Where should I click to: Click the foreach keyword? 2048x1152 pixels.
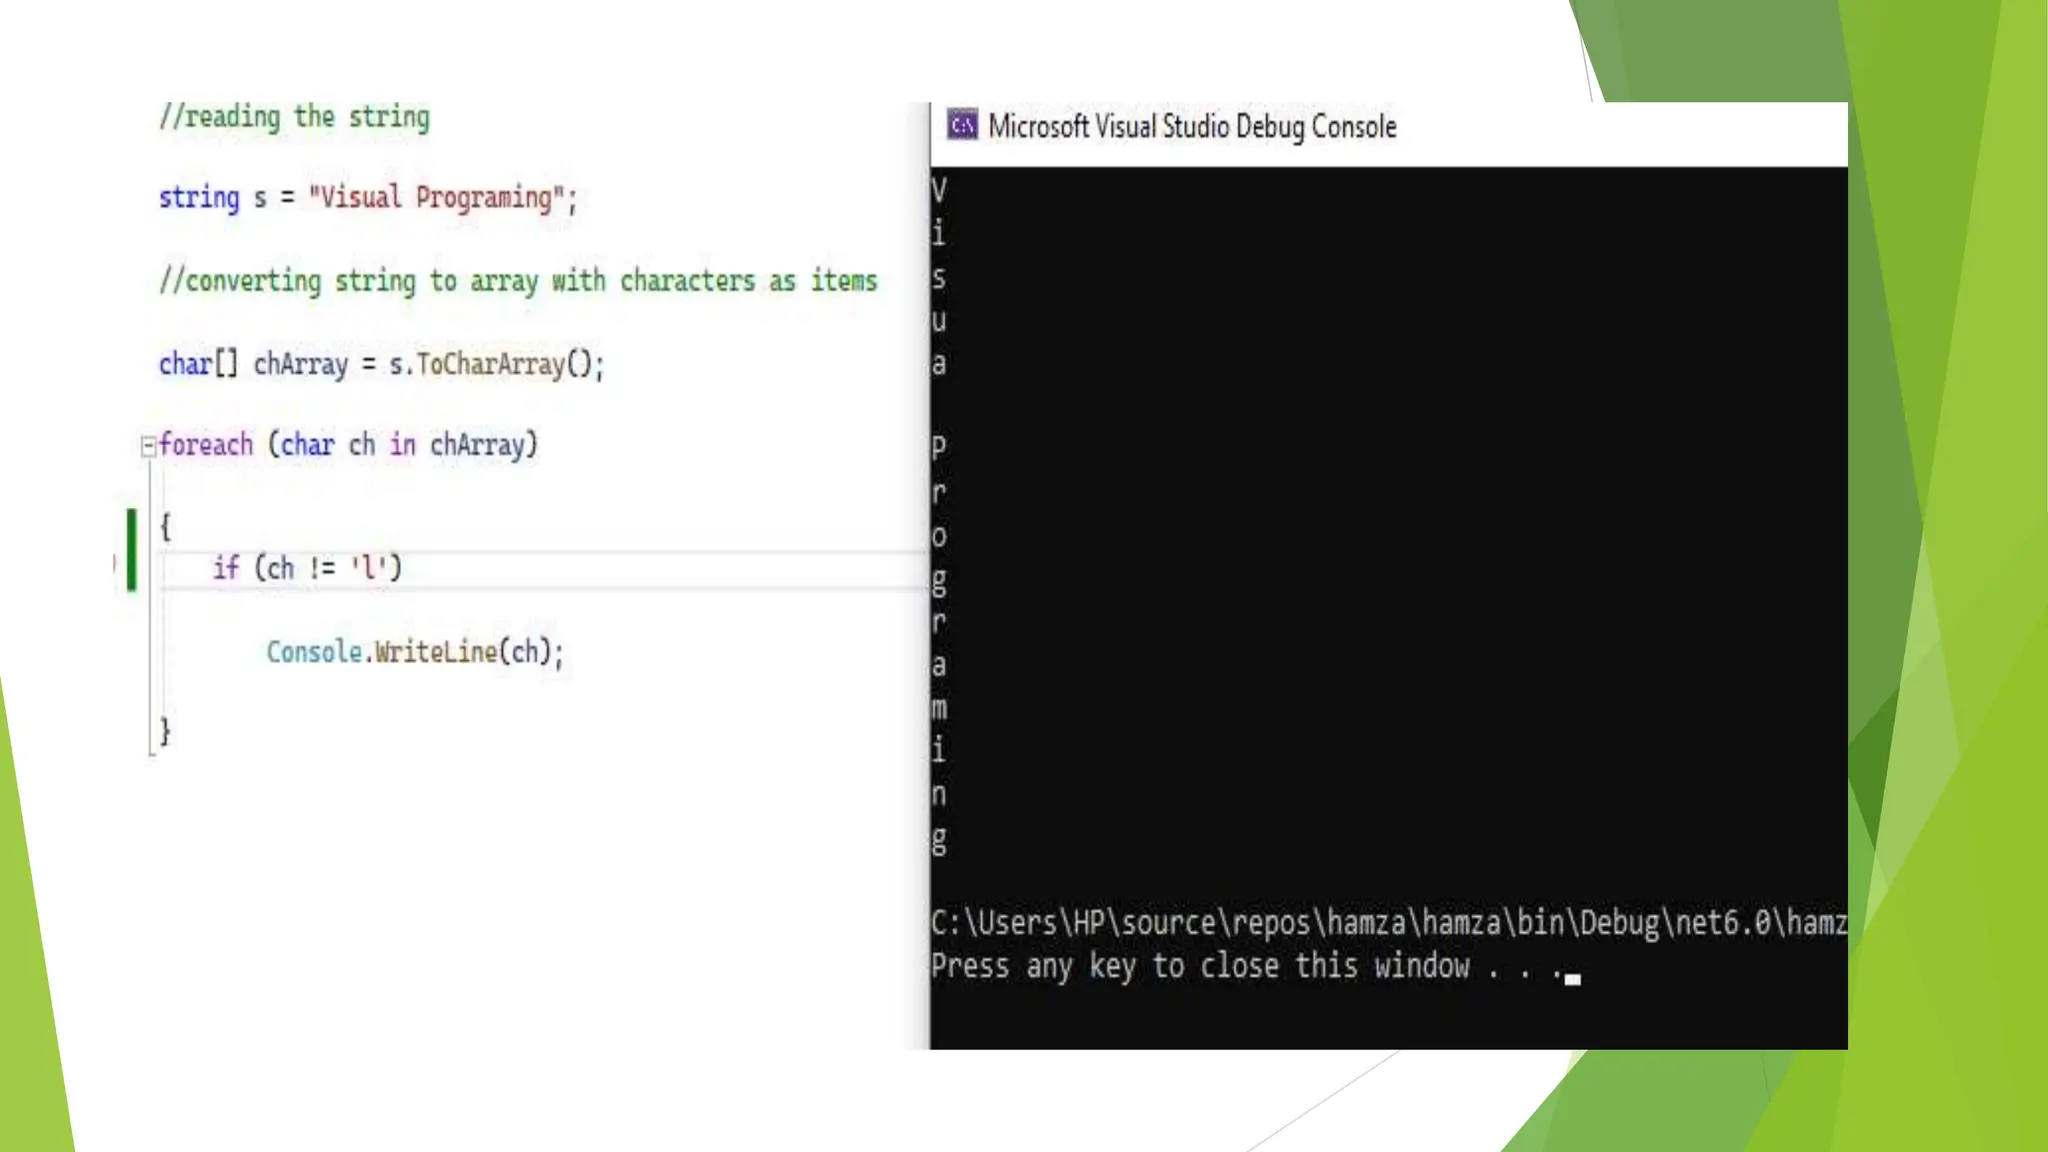(206, 445)
